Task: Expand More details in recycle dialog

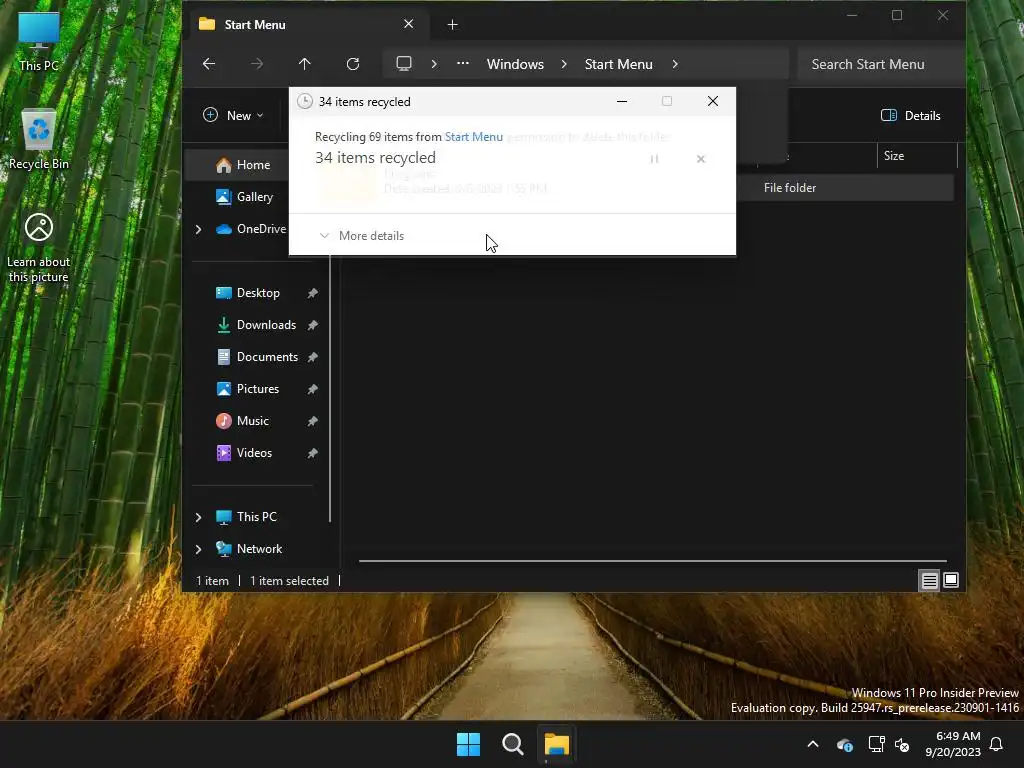Action: (x=361, y=236)
